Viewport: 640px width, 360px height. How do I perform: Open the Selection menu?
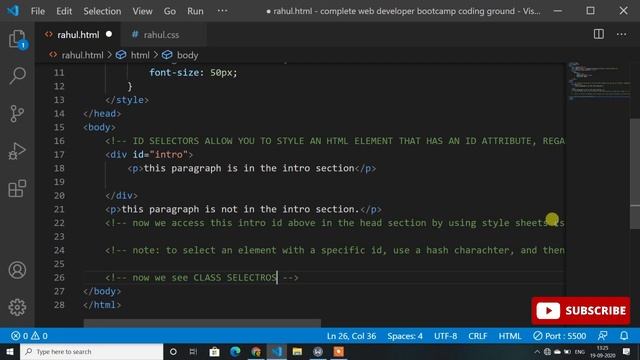click(102, 11)
